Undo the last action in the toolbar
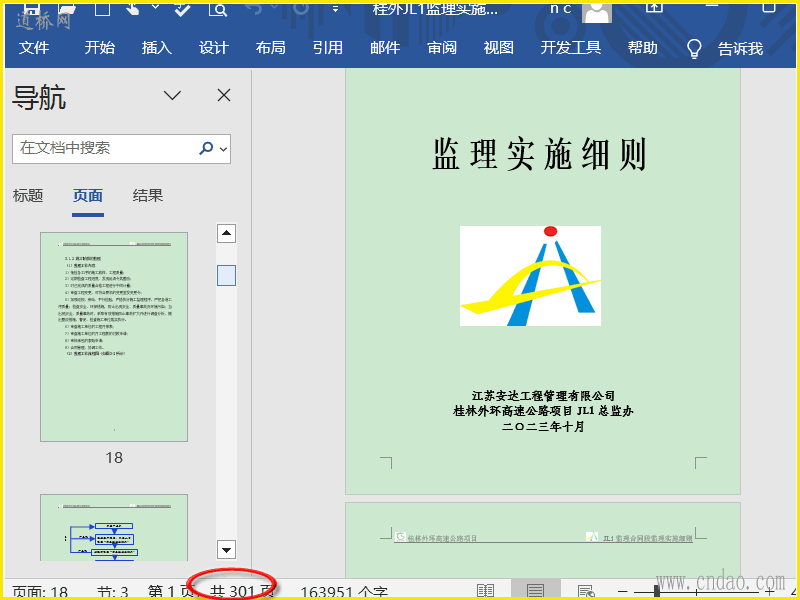The image size is (800, 600). click(253, 8)
